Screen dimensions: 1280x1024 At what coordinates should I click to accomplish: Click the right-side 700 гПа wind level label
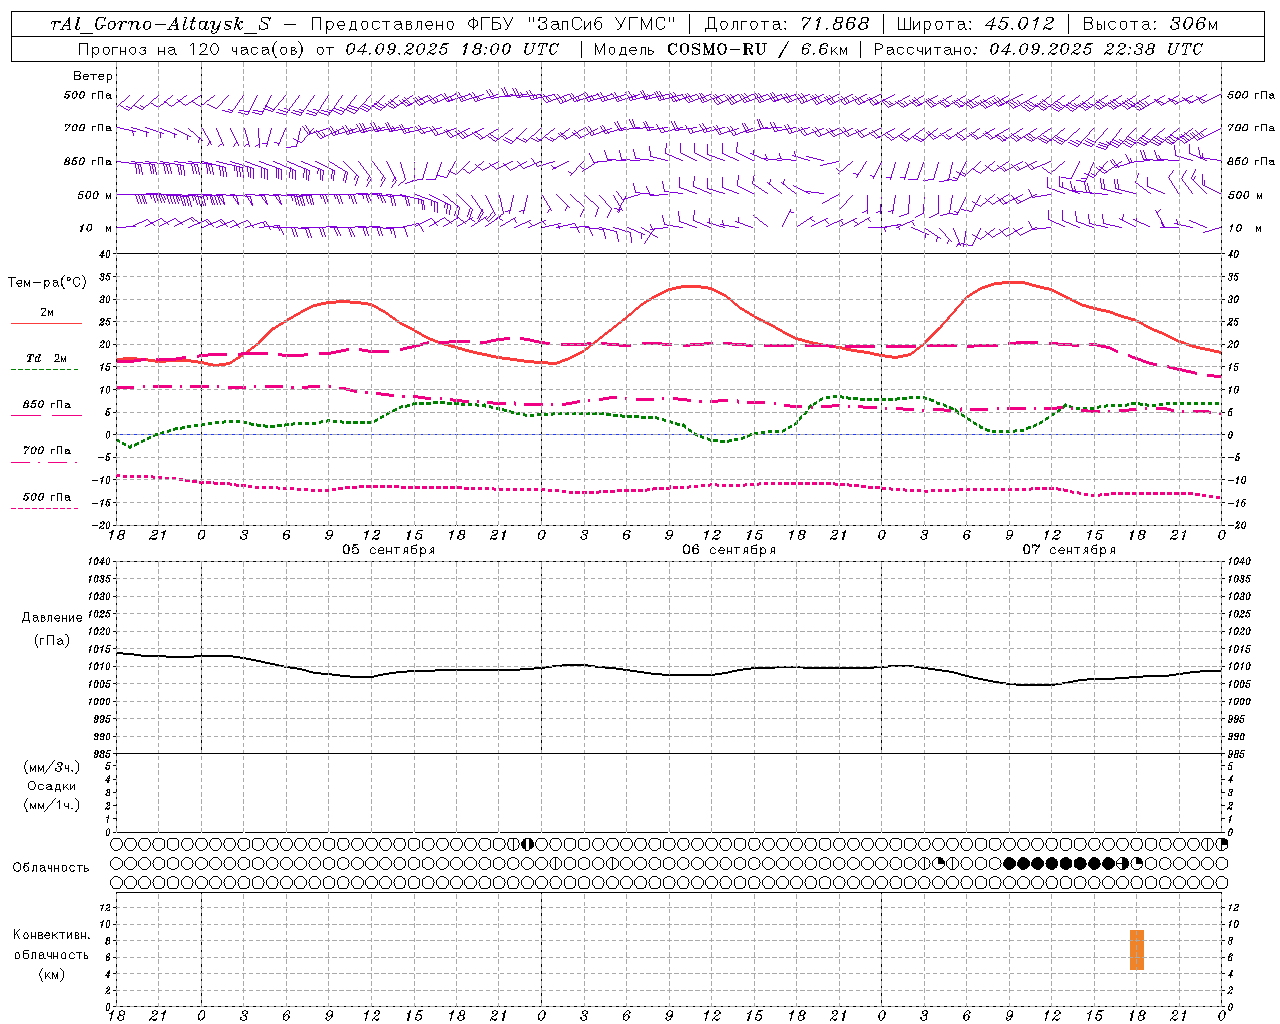point(1251,128)
